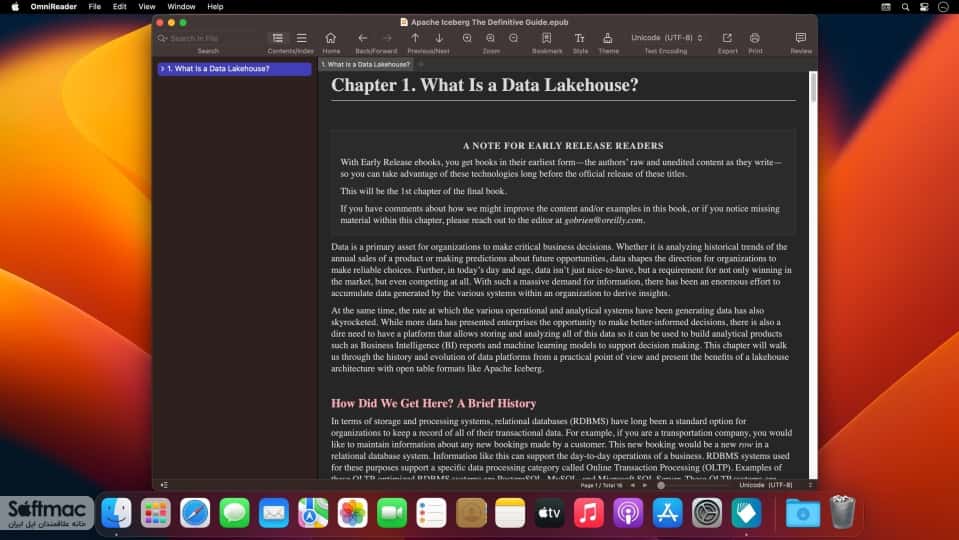Toggle sidebar via bottom-left status icon

(164, 485)
